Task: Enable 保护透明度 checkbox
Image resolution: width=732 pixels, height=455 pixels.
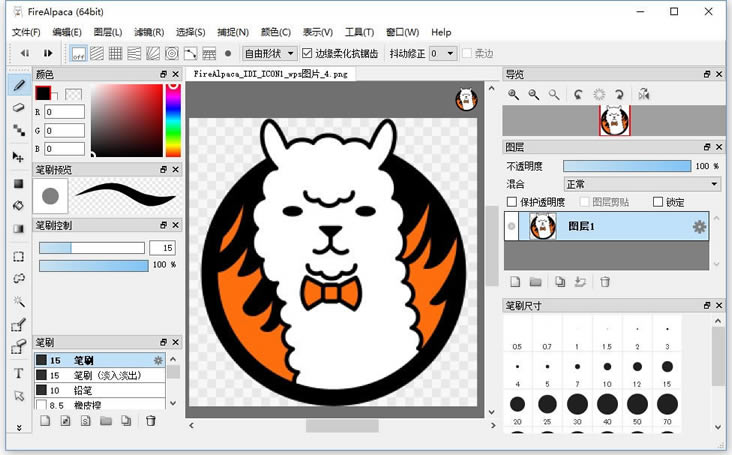Action: (x=512, y=202)
